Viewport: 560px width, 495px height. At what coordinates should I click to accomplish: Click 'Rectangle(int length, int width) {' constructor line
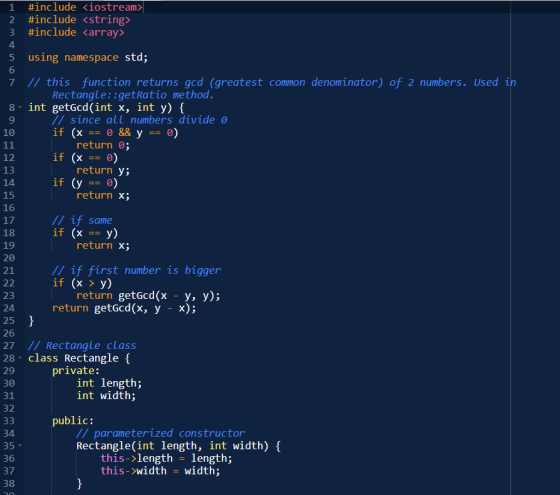tap(179, 446)
